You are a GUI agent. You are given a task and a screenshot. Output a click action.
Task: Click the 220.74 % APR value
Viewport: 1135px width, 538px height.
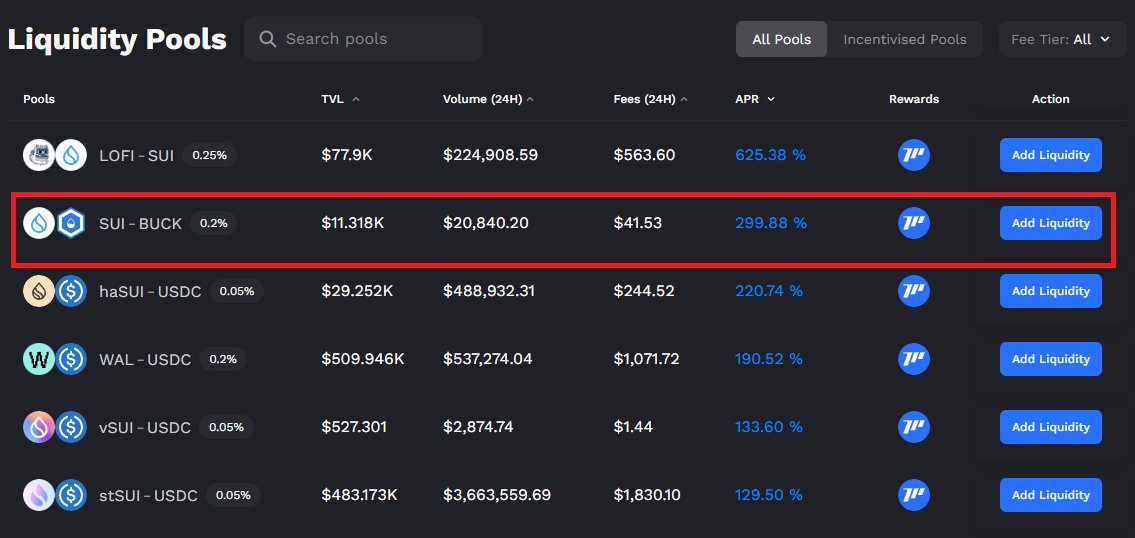point(769,291)
